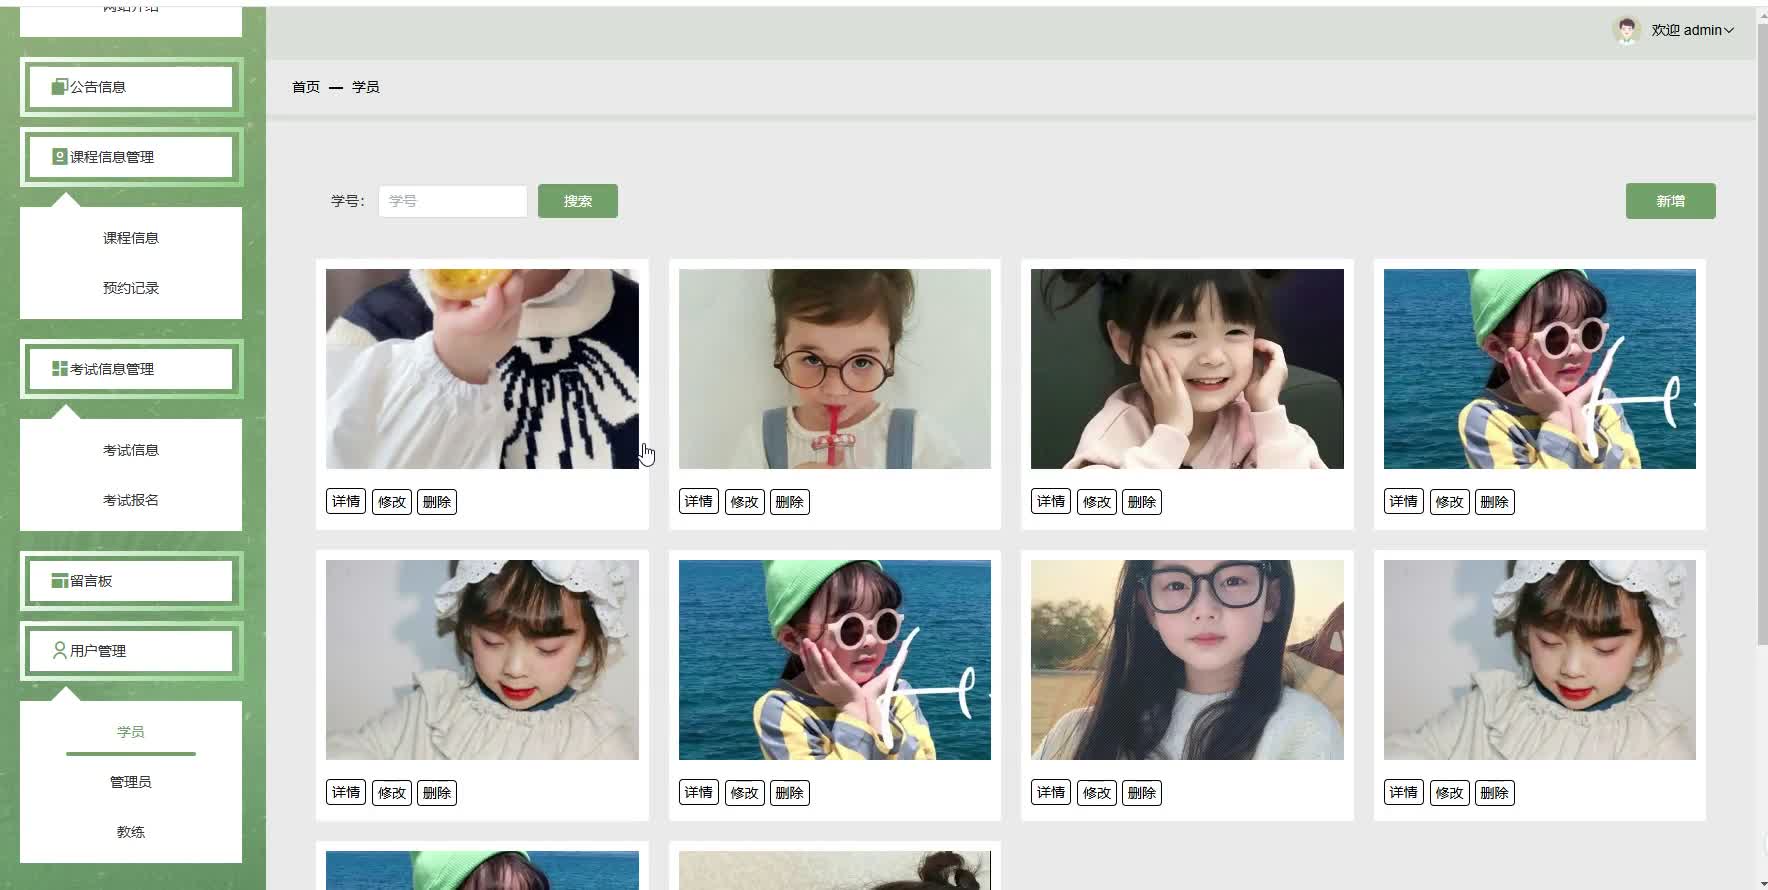
Task: Open the 管理员 submenu item
Action: [131, 782]
